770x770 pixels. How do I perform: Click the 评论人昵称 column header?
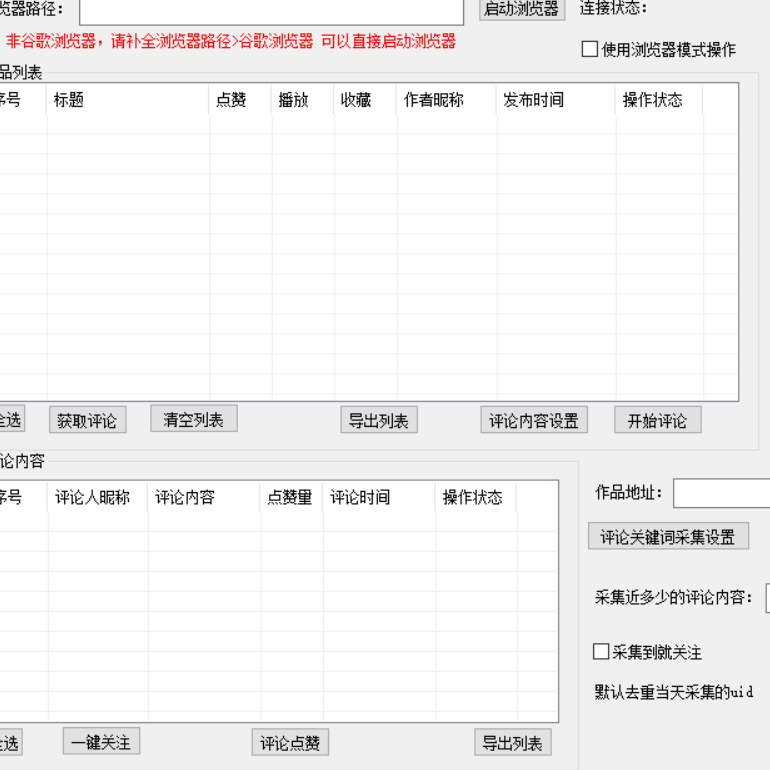tap(97, 497)
